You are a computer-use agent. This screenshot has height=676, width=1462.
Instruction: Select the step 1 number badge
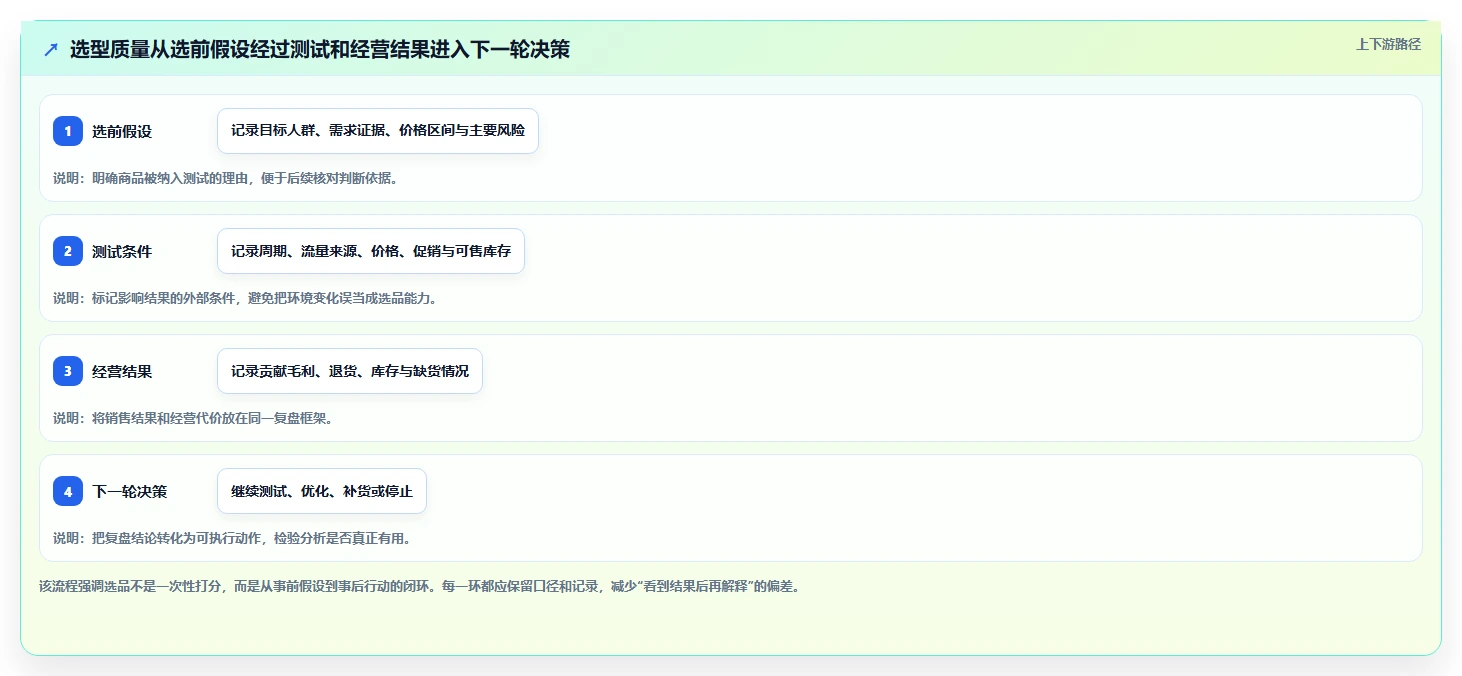point(68,131)
